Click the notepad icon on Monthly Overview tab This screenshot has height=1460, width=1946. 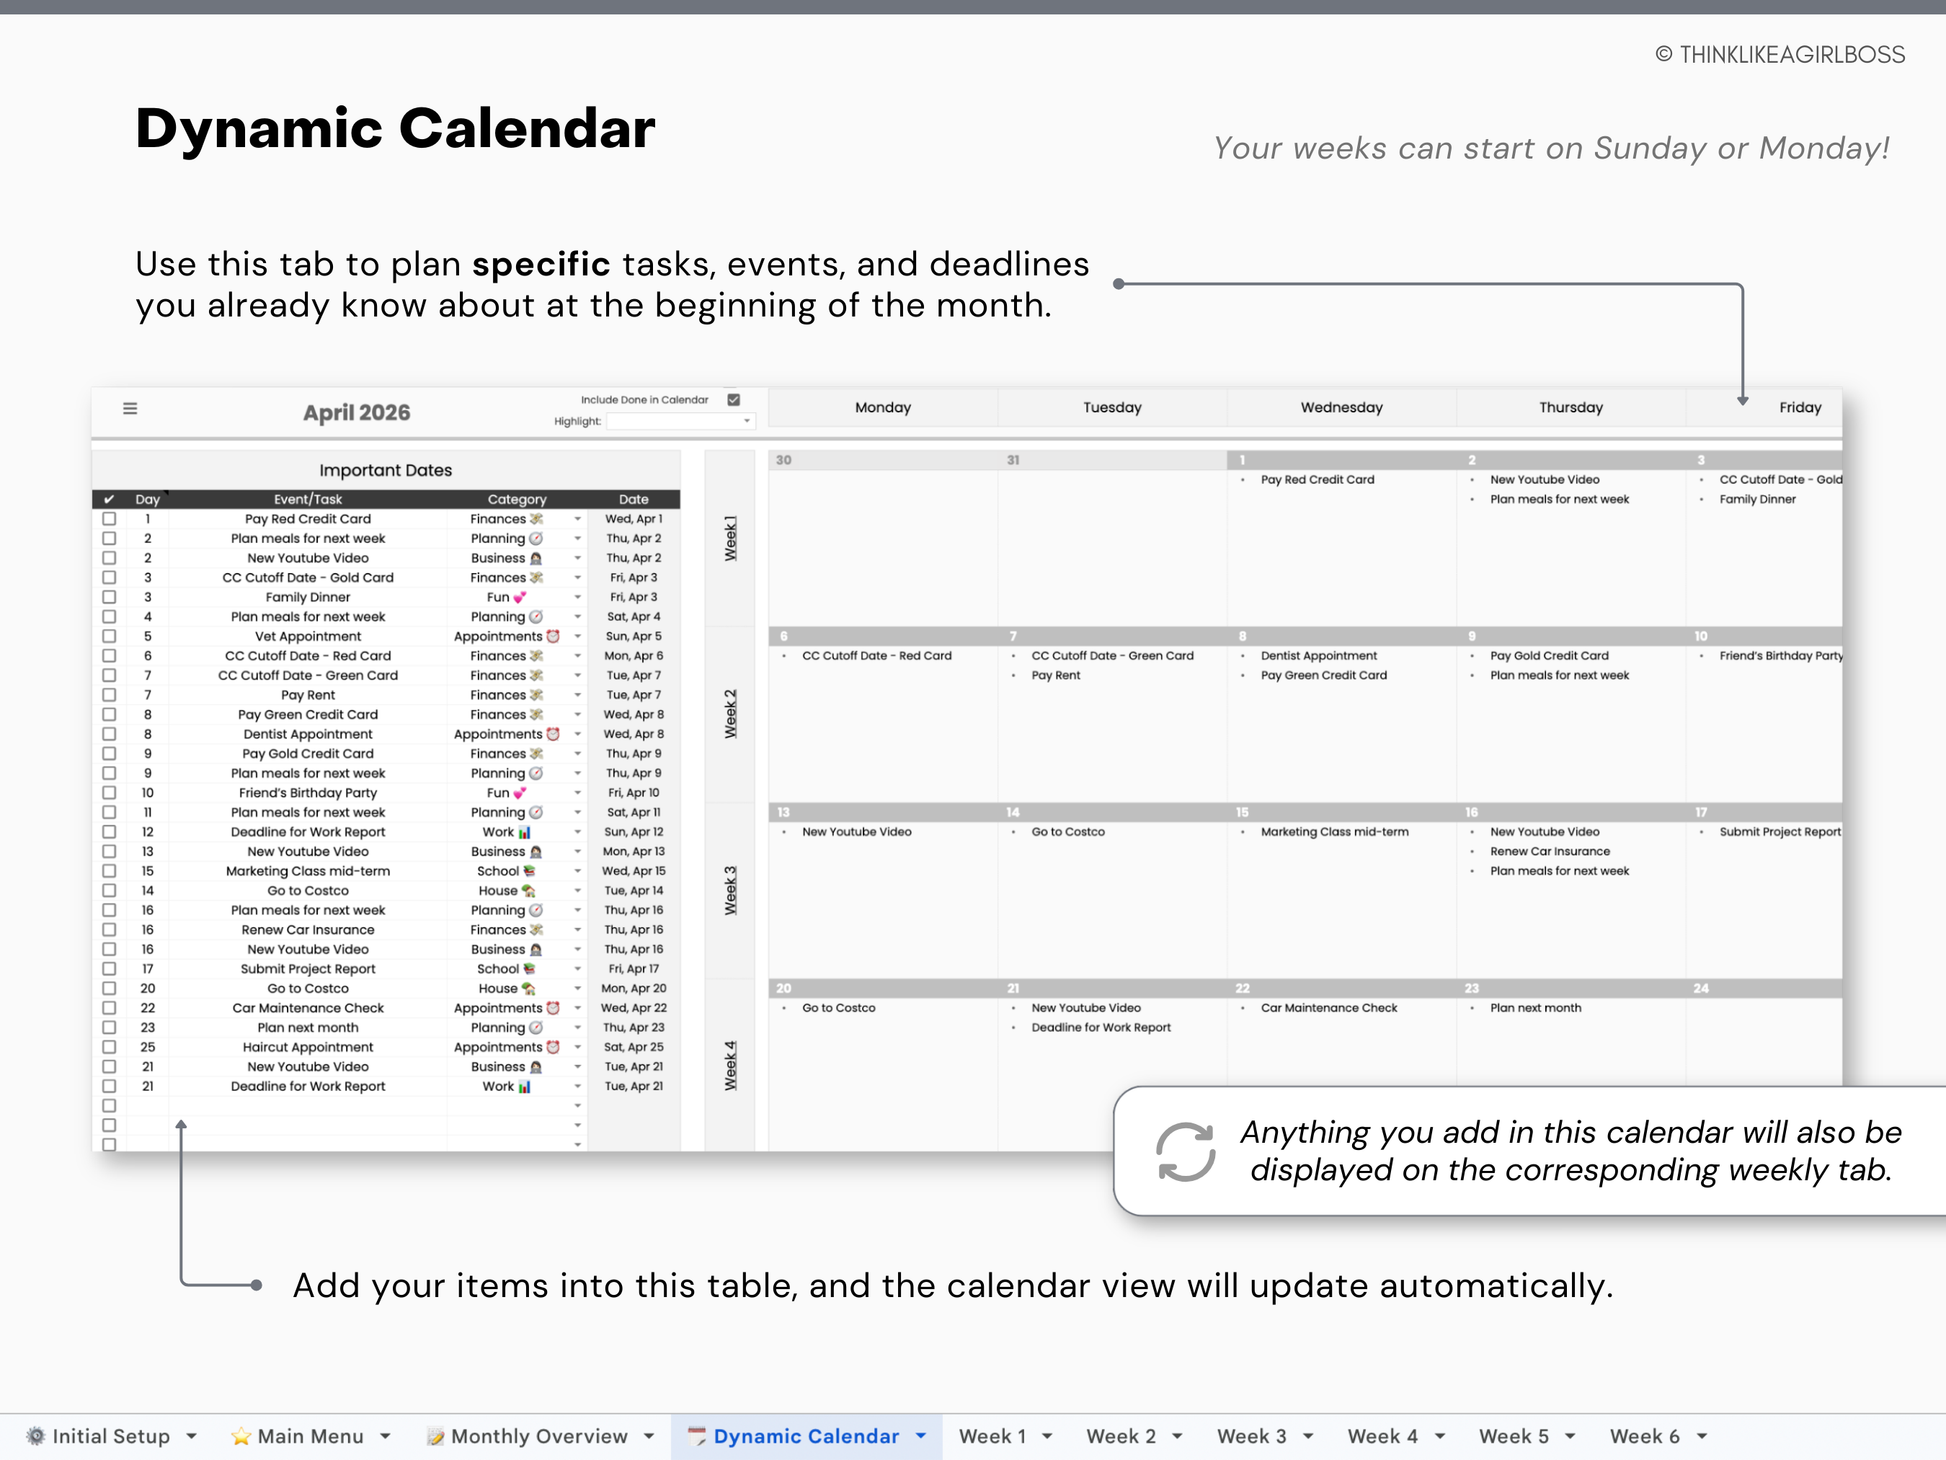(x=435, y=1436)
